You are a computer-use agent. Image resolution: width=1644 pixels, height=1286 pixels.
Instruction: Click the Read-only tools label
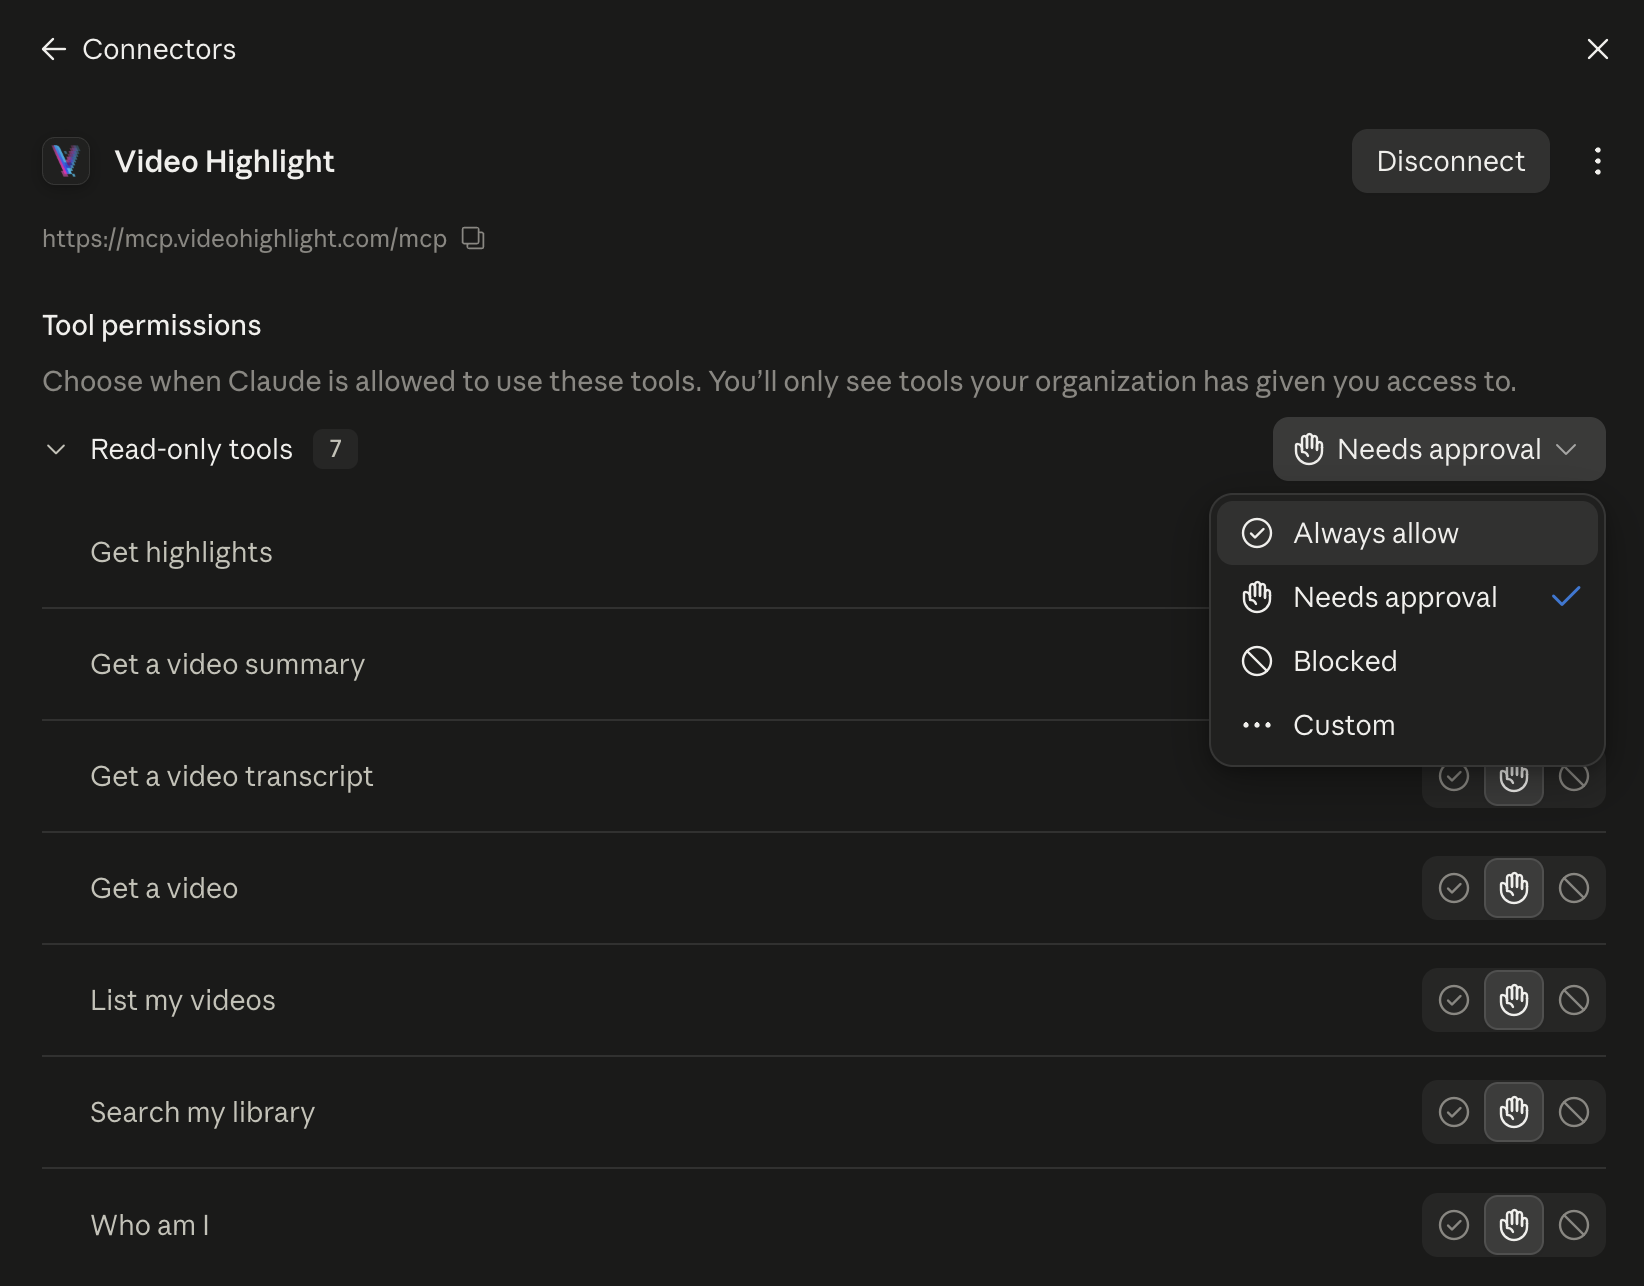191,449
